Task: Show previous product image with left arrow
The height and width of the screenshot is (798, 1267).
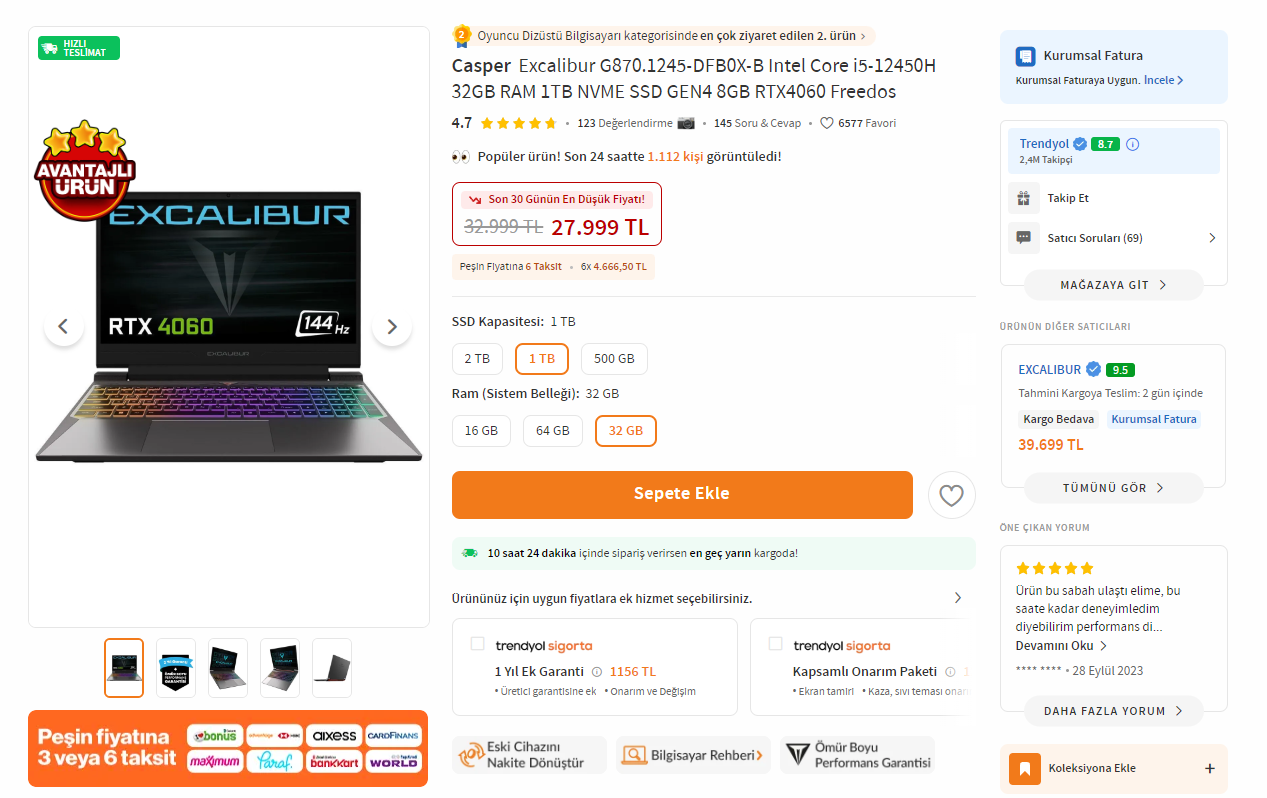Action: pyautogui.click(x=64, y=326)
